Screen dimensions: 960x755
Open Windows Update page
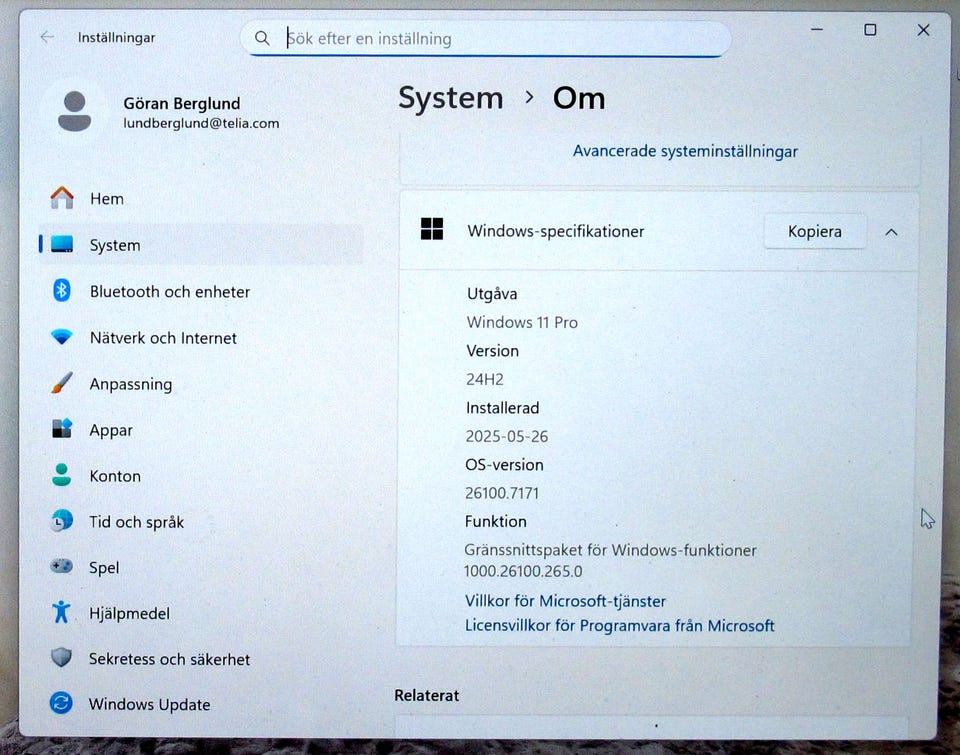click(201, 704)
